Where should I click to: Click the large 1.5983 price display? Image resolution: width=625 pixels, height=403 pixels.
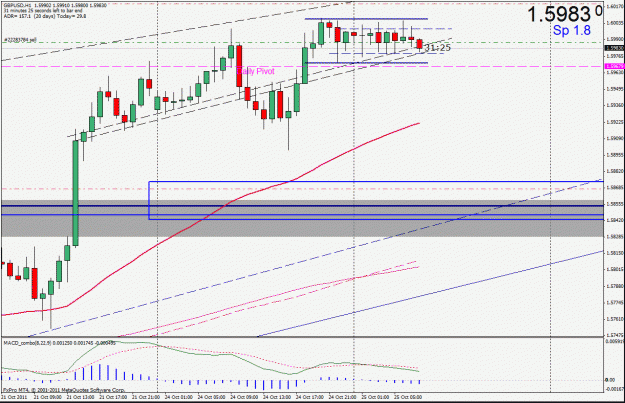coord(564,14)
